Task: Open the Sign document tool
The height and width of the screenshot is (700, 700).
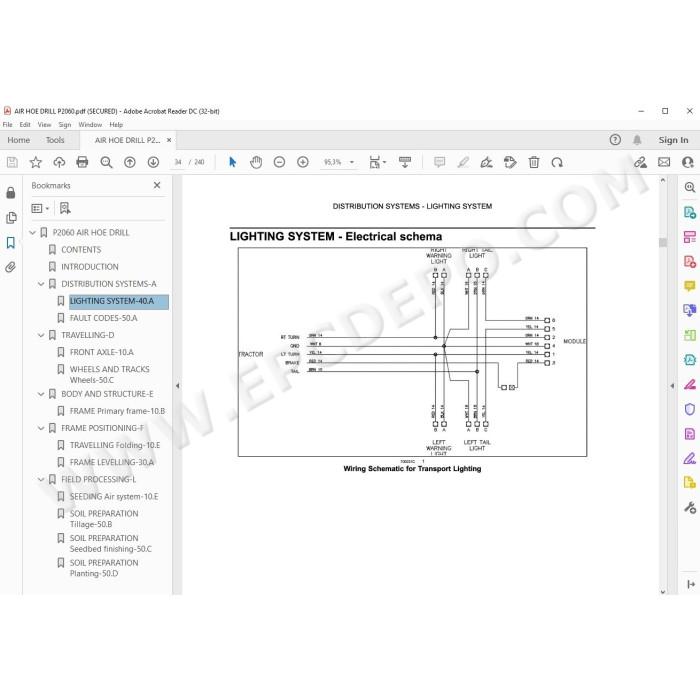Action: click(x=486, y=162)
